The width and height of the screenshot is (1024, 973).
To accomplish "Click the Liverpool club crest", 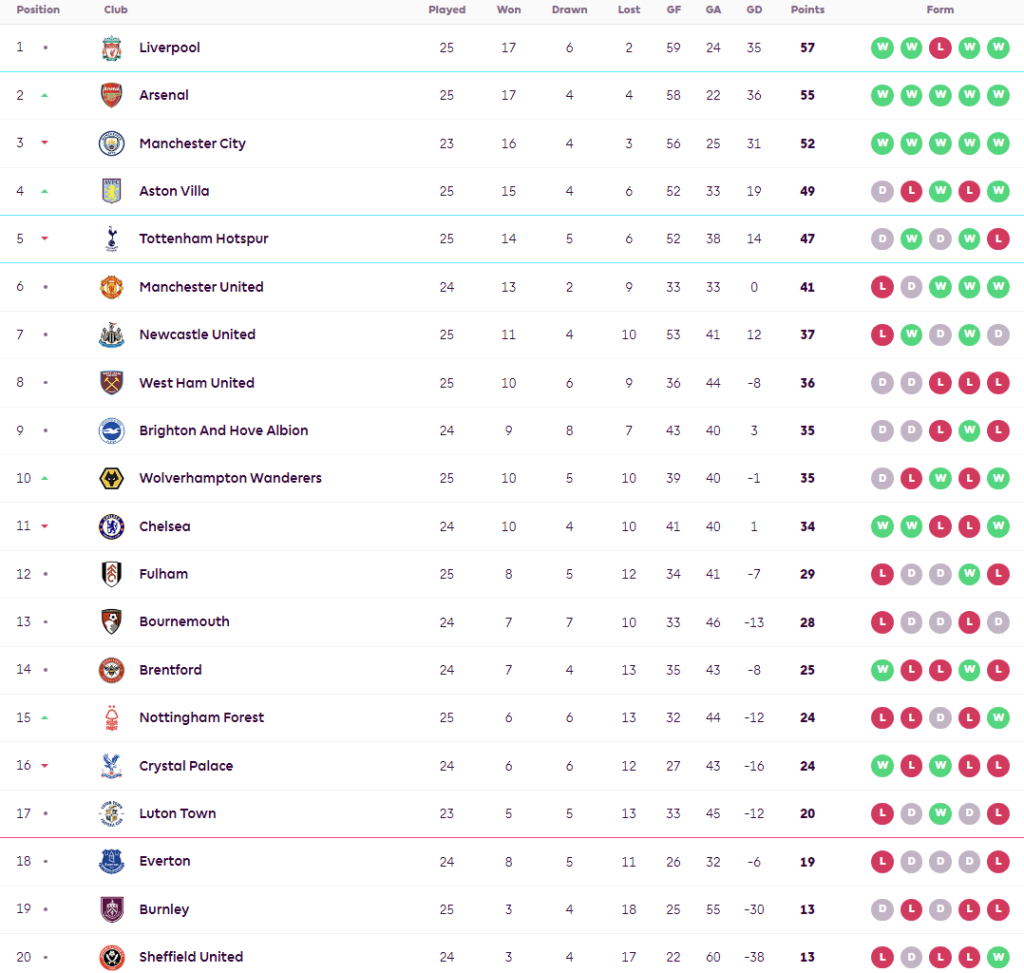I will (x=111, y=48).
